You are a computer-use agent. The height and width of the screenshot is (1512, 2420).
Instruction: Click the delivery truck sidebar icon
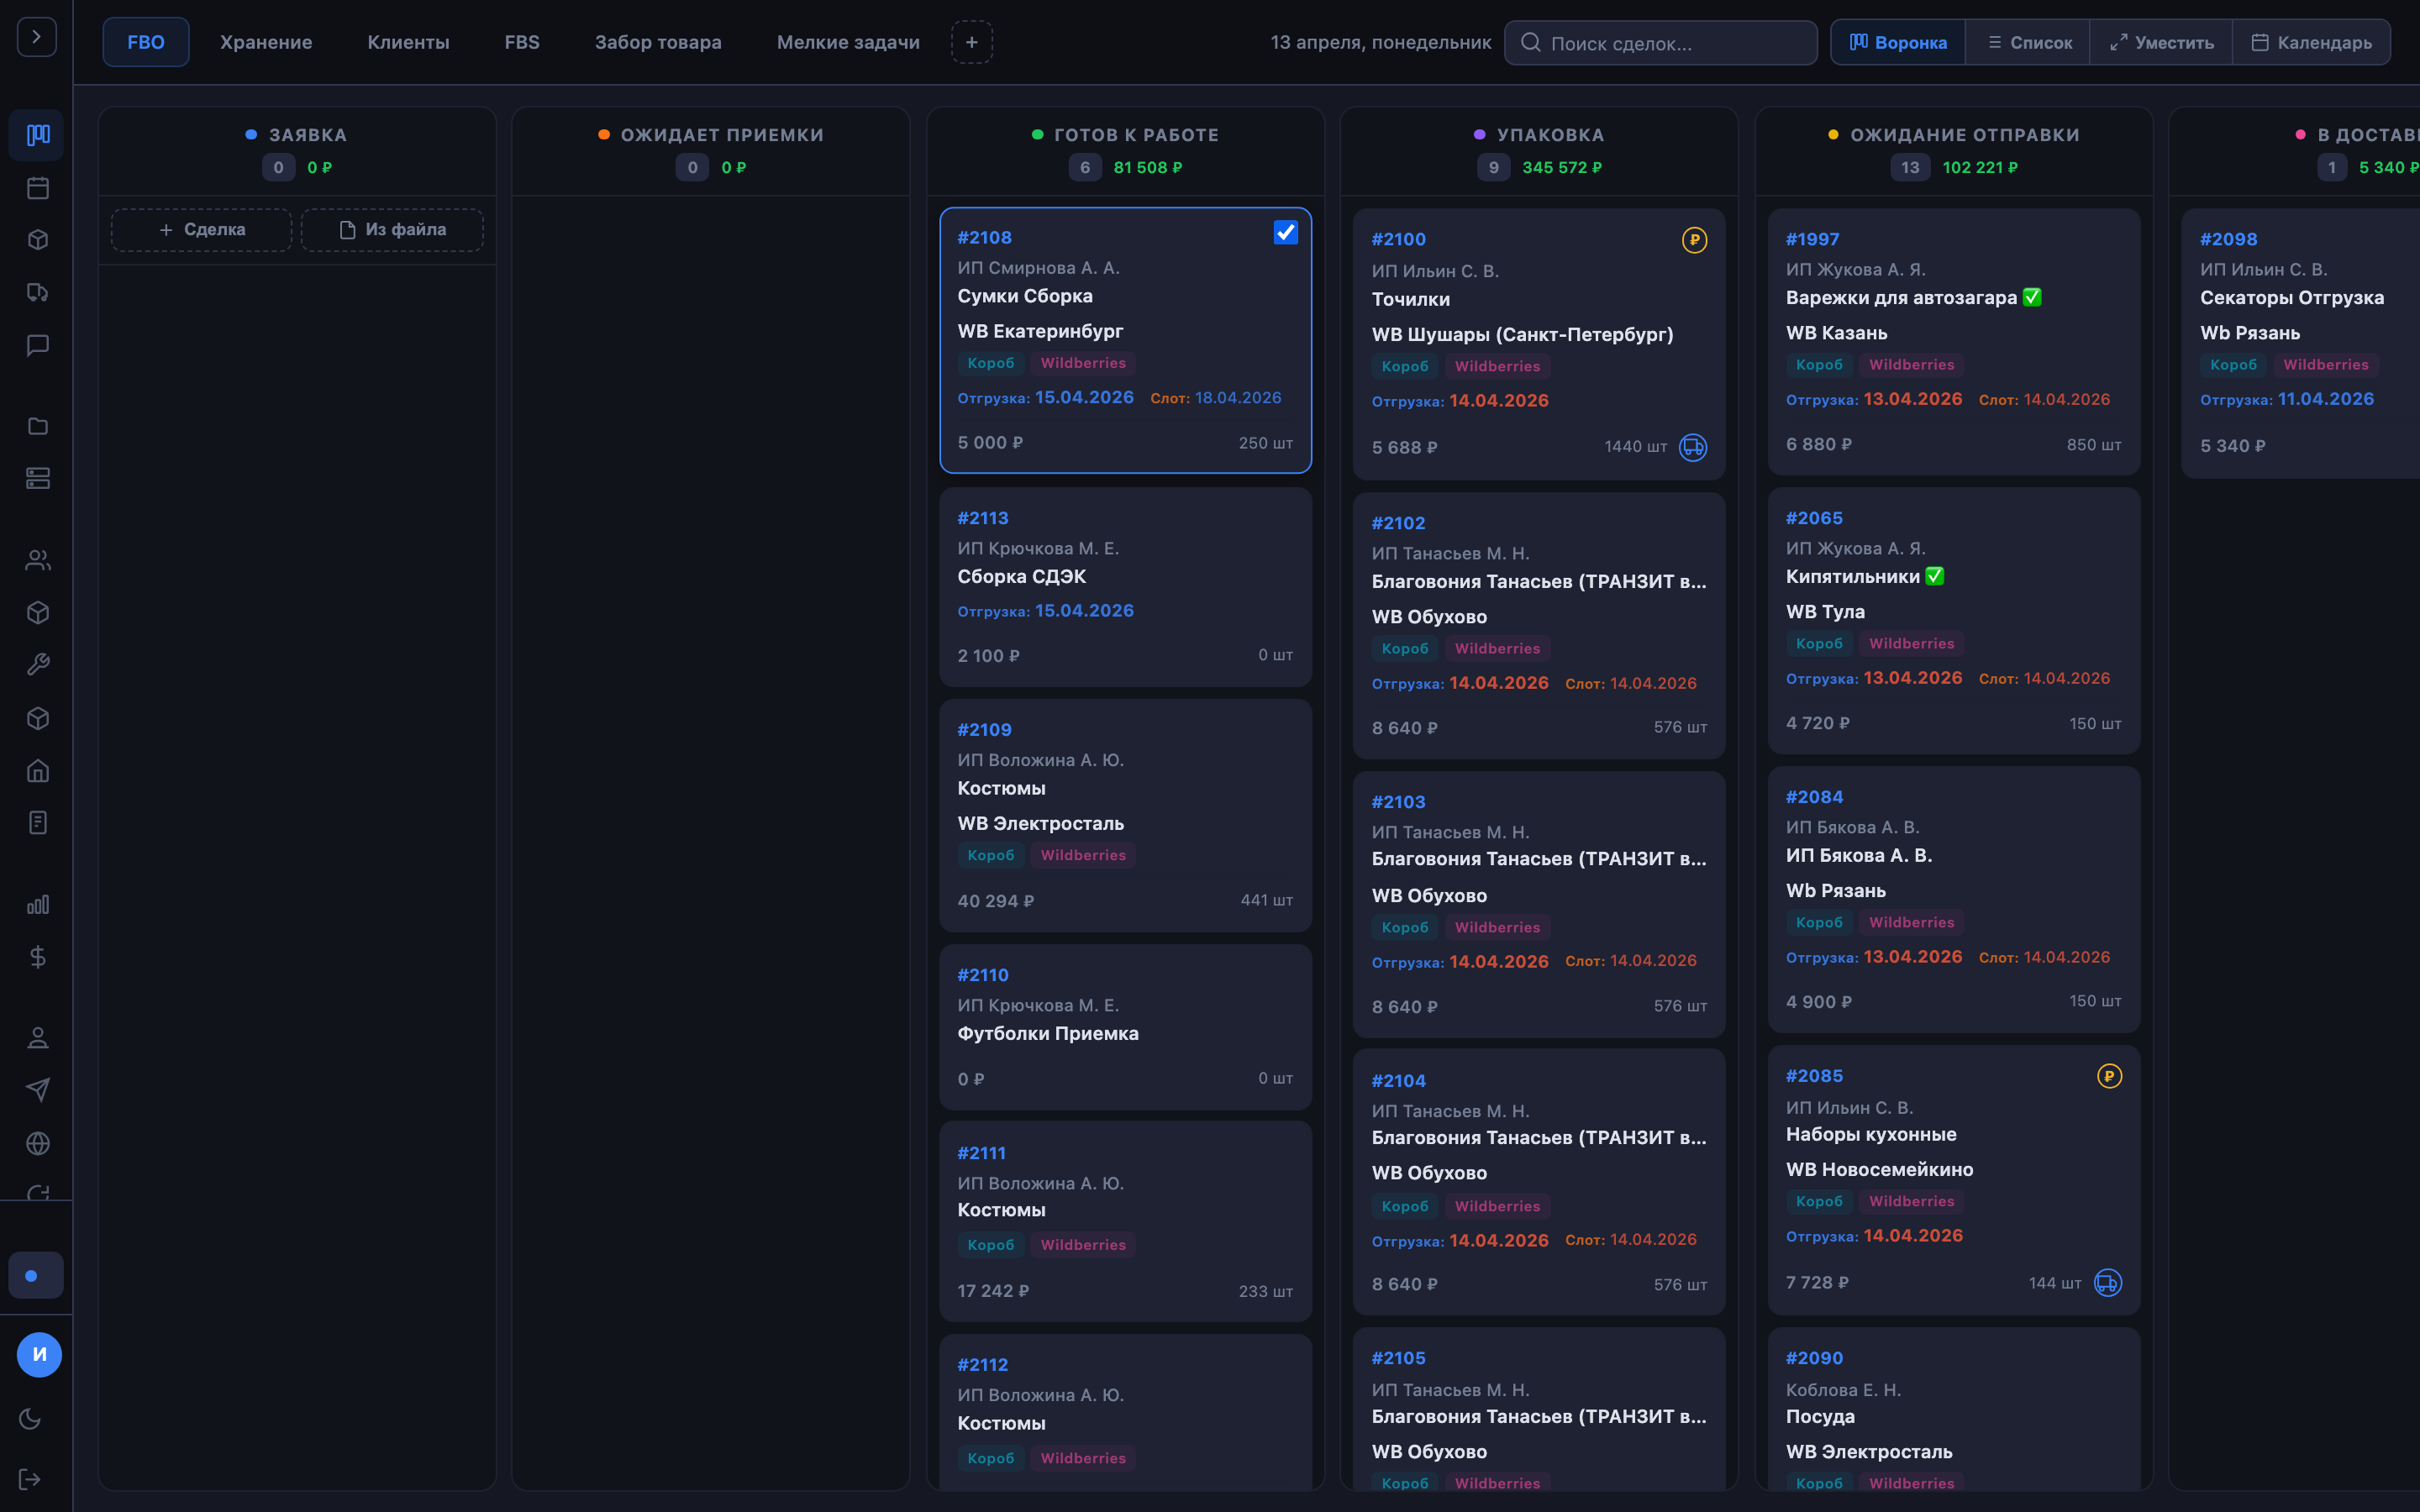coord(38,293)
